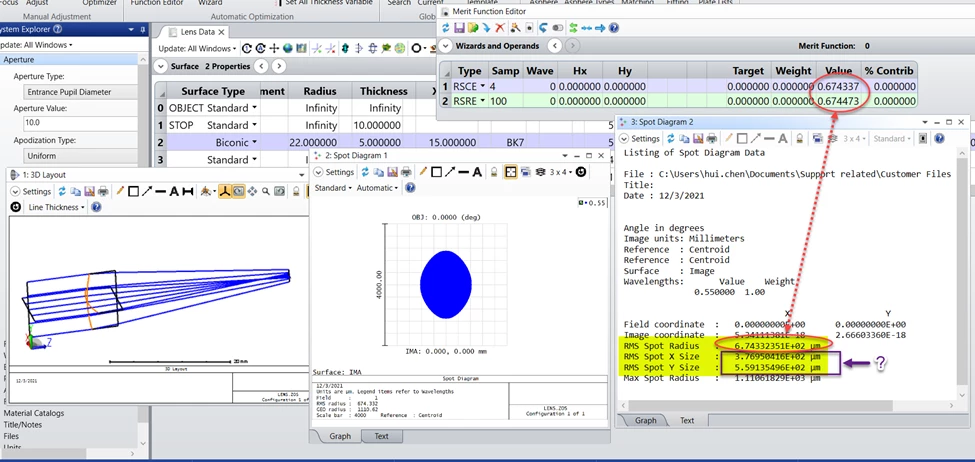Click the Spot Diagram 1 help icon
This screenshot has height=462, width=975.
(410, 188)
